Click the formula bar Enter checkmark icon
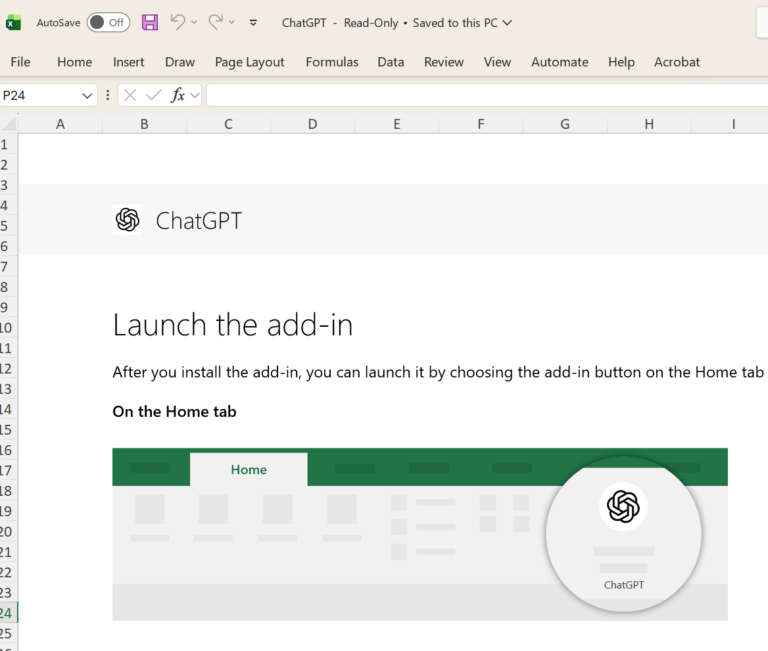The width and height of the screenshot is (768, 651). 154,95
